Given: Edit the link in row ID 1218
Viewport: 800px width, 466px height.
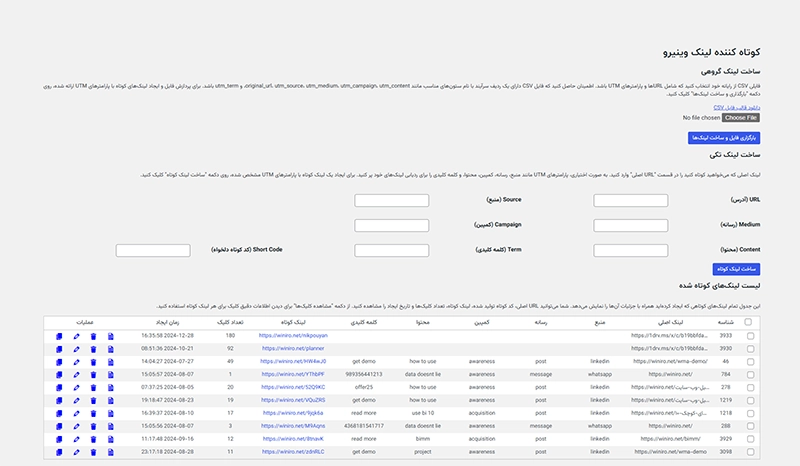Looking at the screenshot, I should [77, 413].
